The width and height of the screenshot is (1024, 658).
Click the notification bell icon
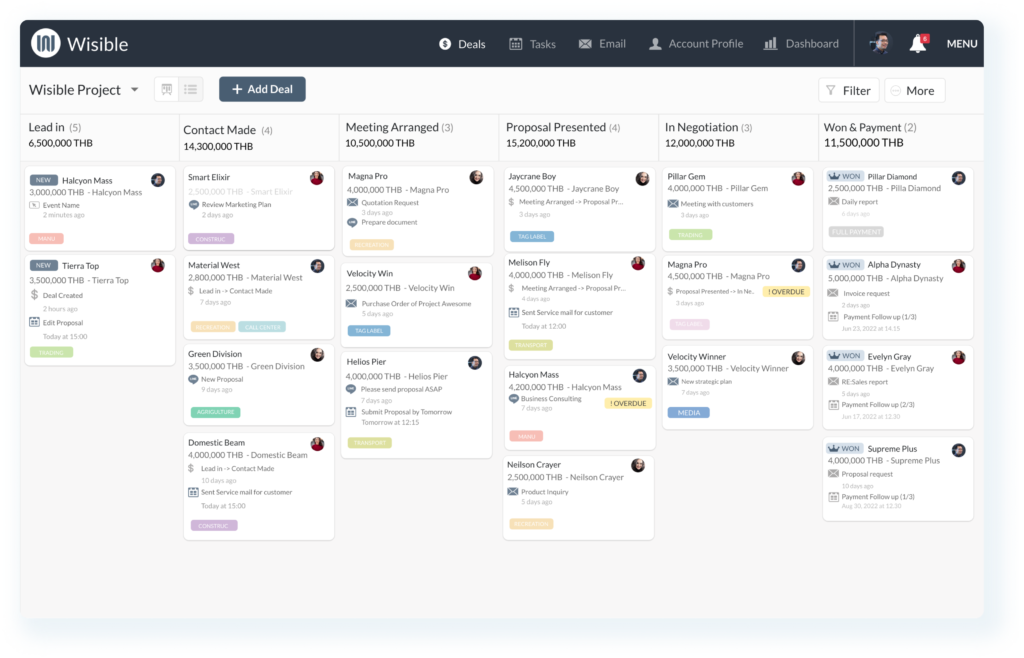(918, 44)
